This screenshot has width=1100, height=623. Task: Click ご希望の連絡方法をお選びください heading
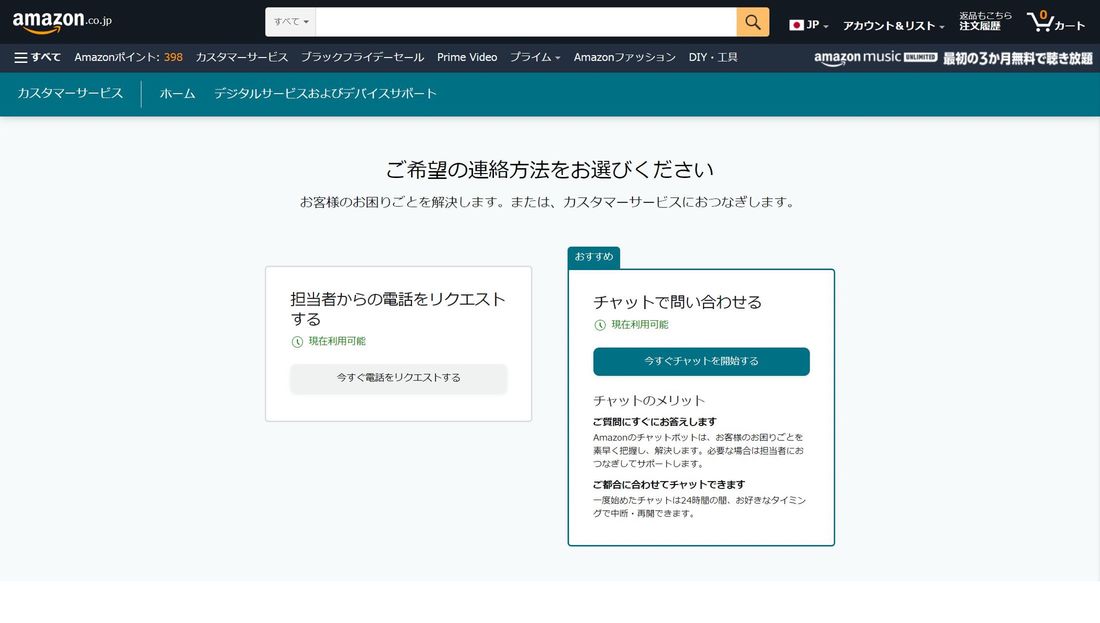click(x=549, y=170)
